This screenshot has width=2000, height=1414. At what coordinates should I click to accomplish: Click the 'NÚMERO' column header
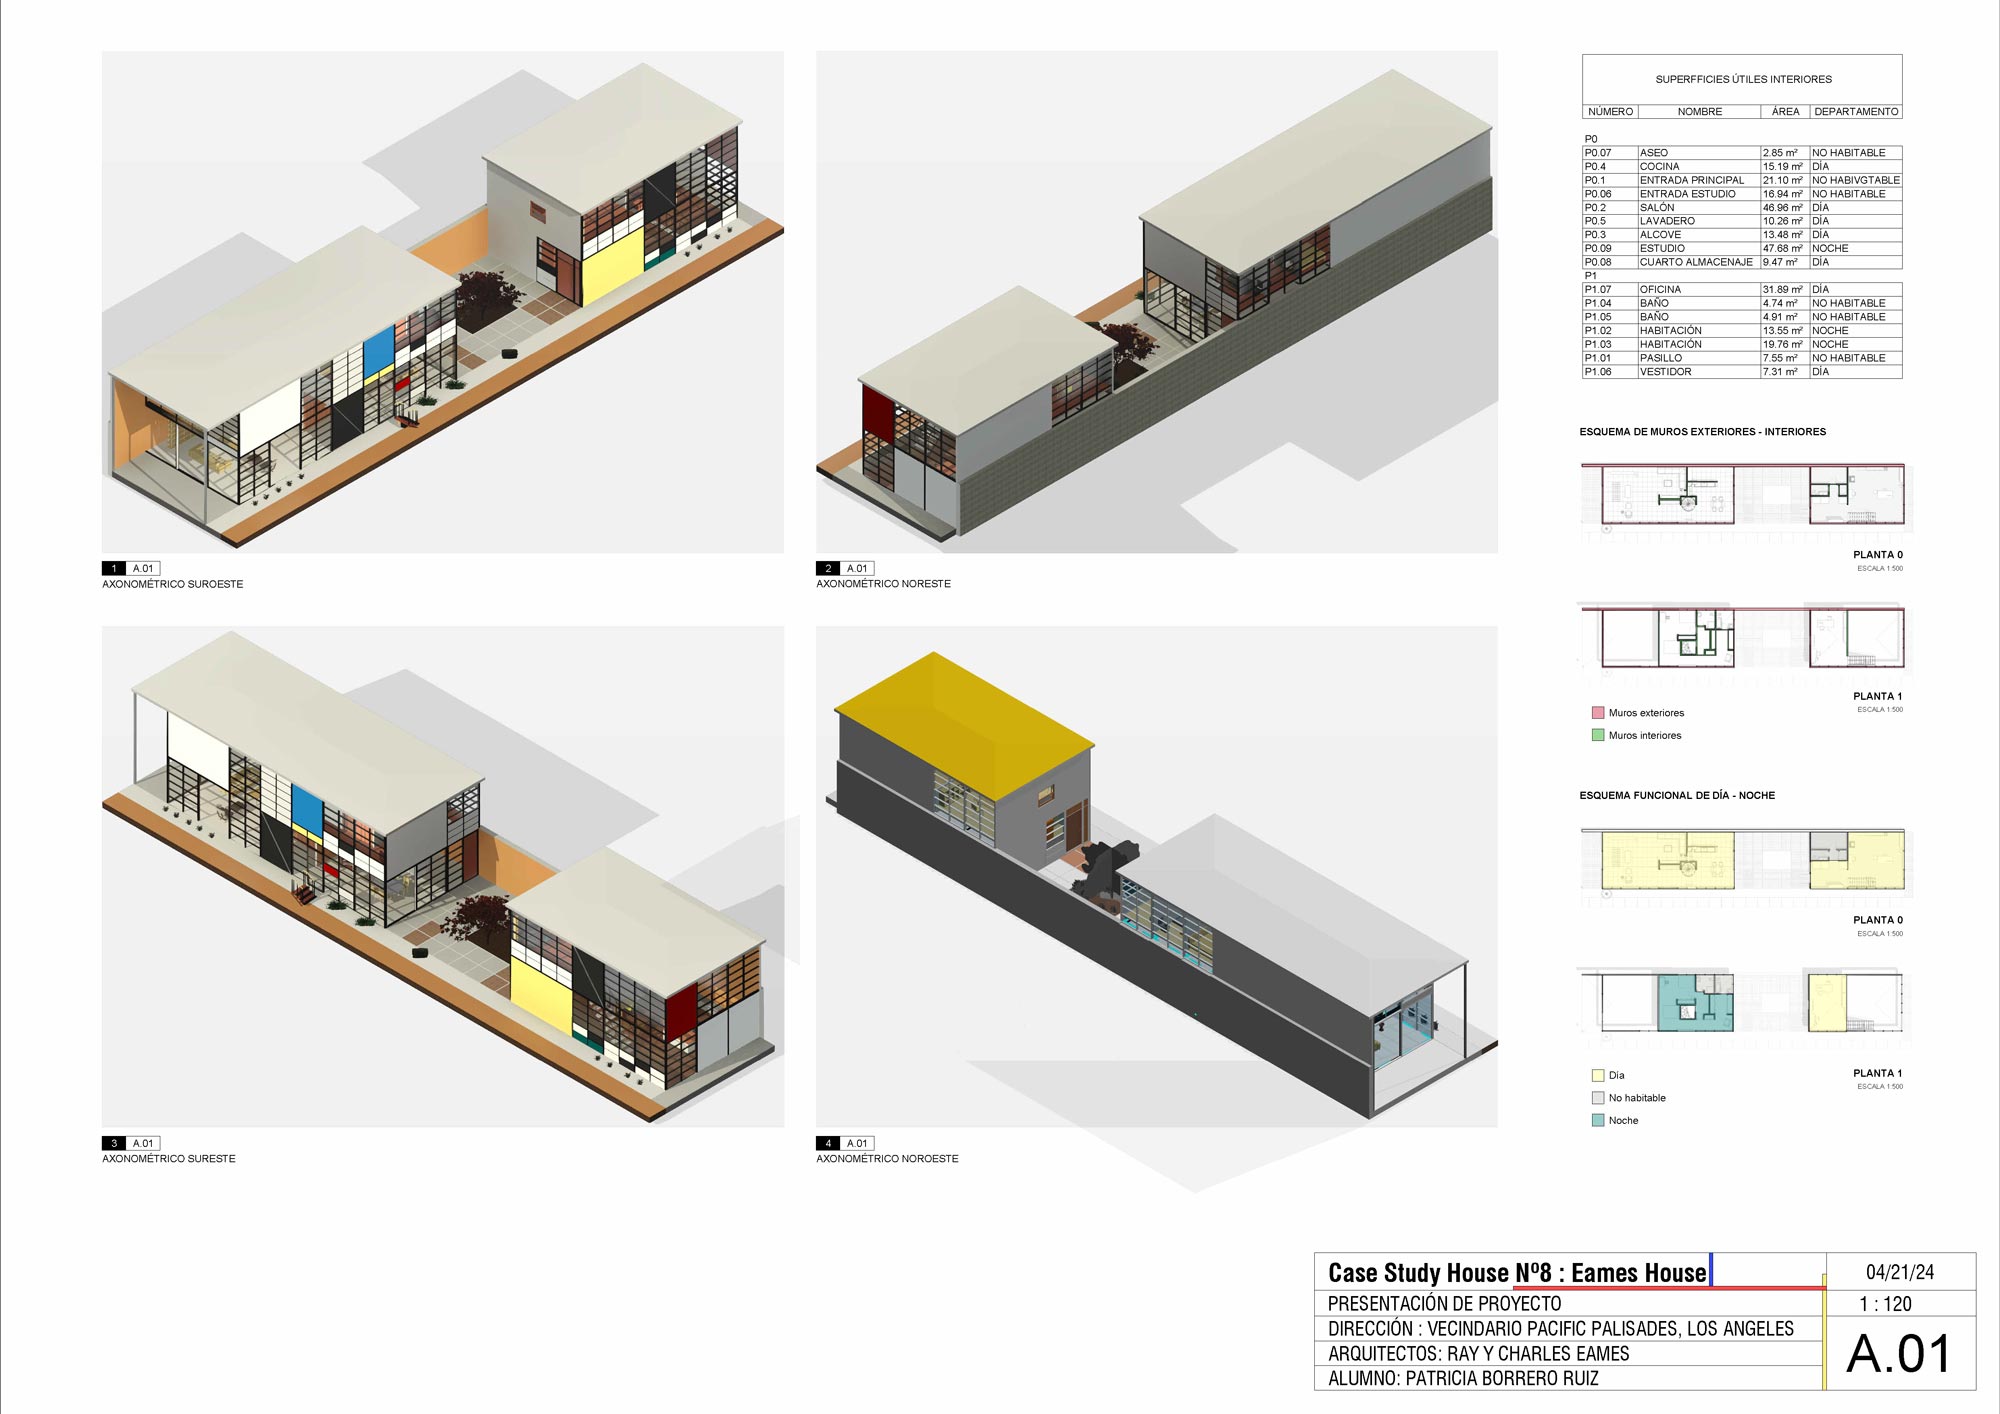tap(1610, 112)
